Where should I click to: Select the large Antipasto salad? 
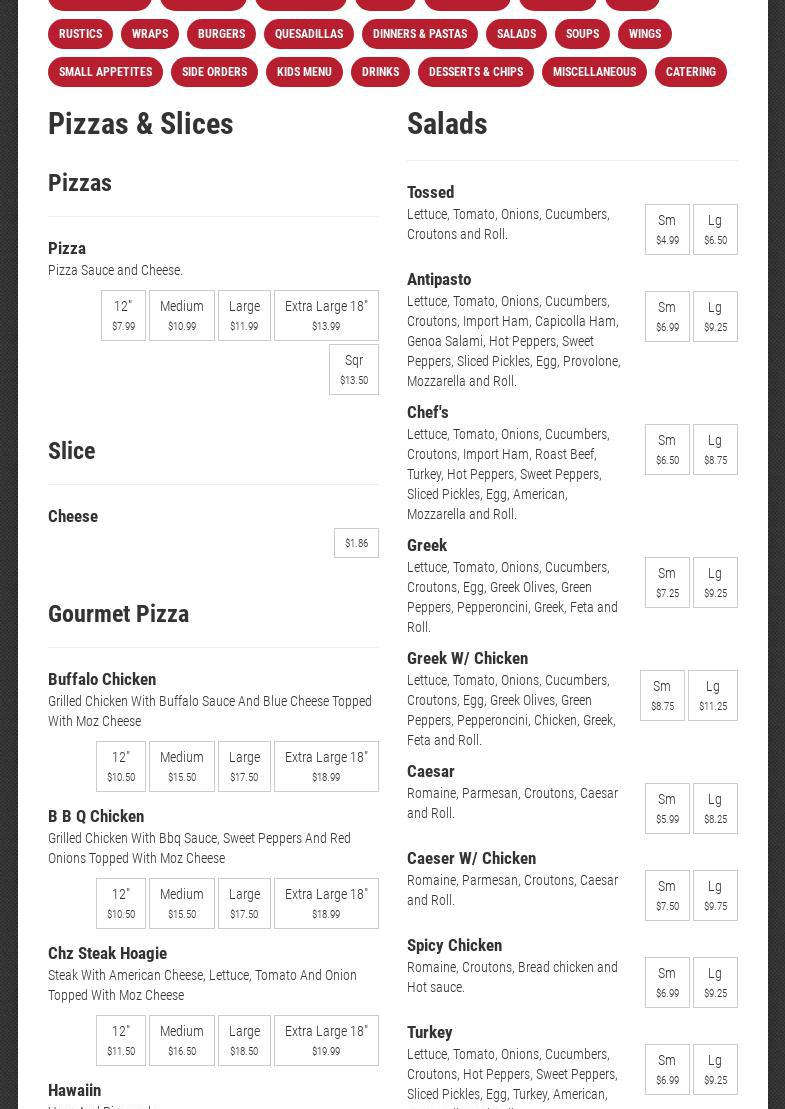click(x=715, y=316)
